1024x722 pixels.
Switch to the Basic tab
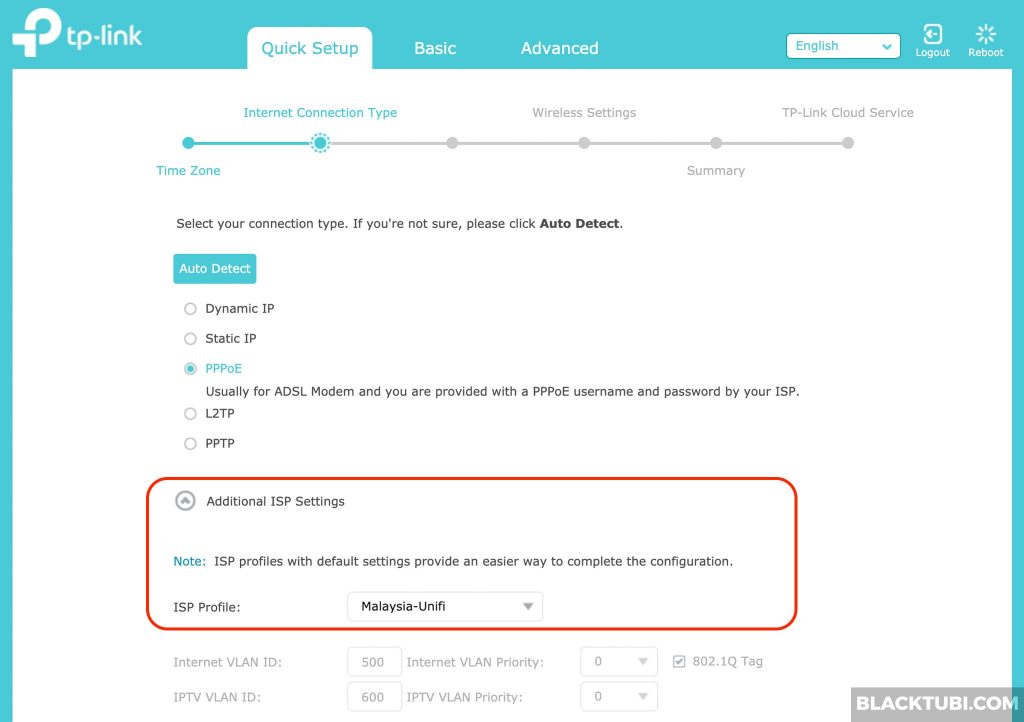(x=435, y=48)
